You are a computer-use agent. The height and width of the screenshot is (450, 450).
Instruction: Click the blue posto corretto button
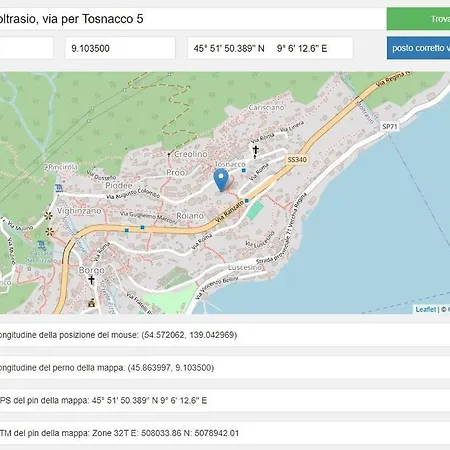pyautogui.click(x=418, y=48)
